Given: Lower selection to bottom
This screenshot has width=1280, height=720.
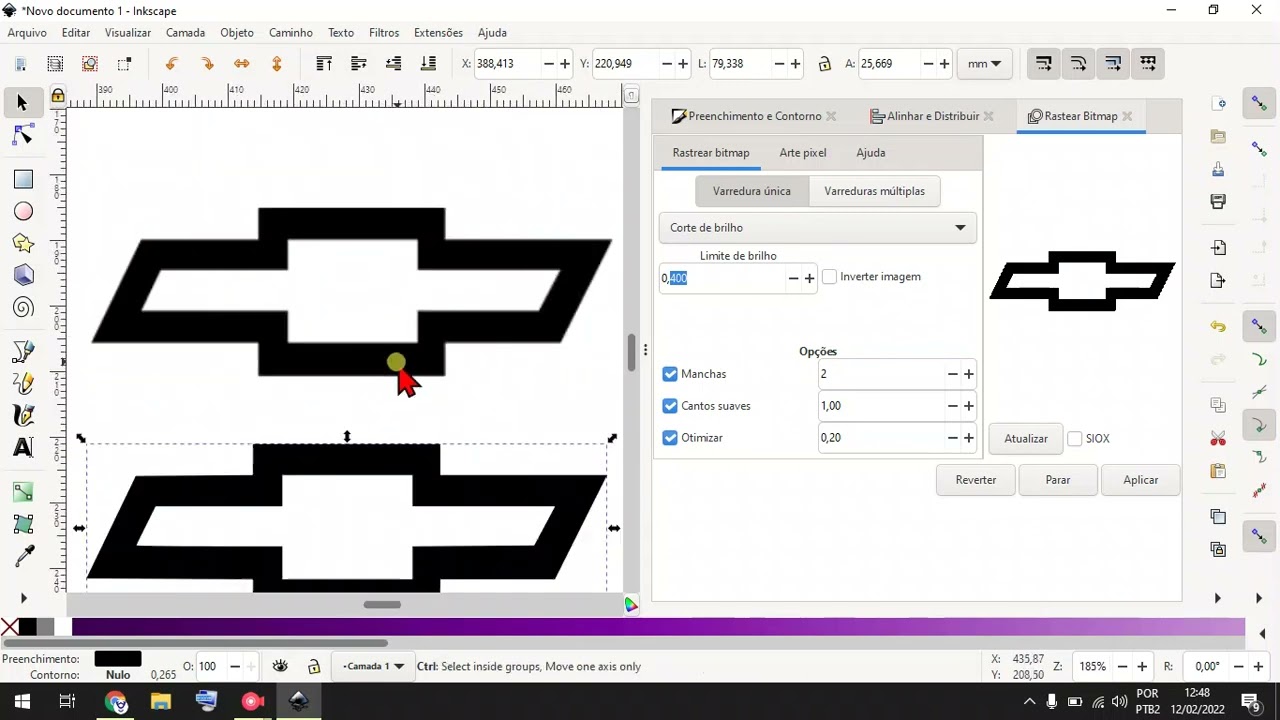Looking at the screenshot, I should click(x=429, y=64).
